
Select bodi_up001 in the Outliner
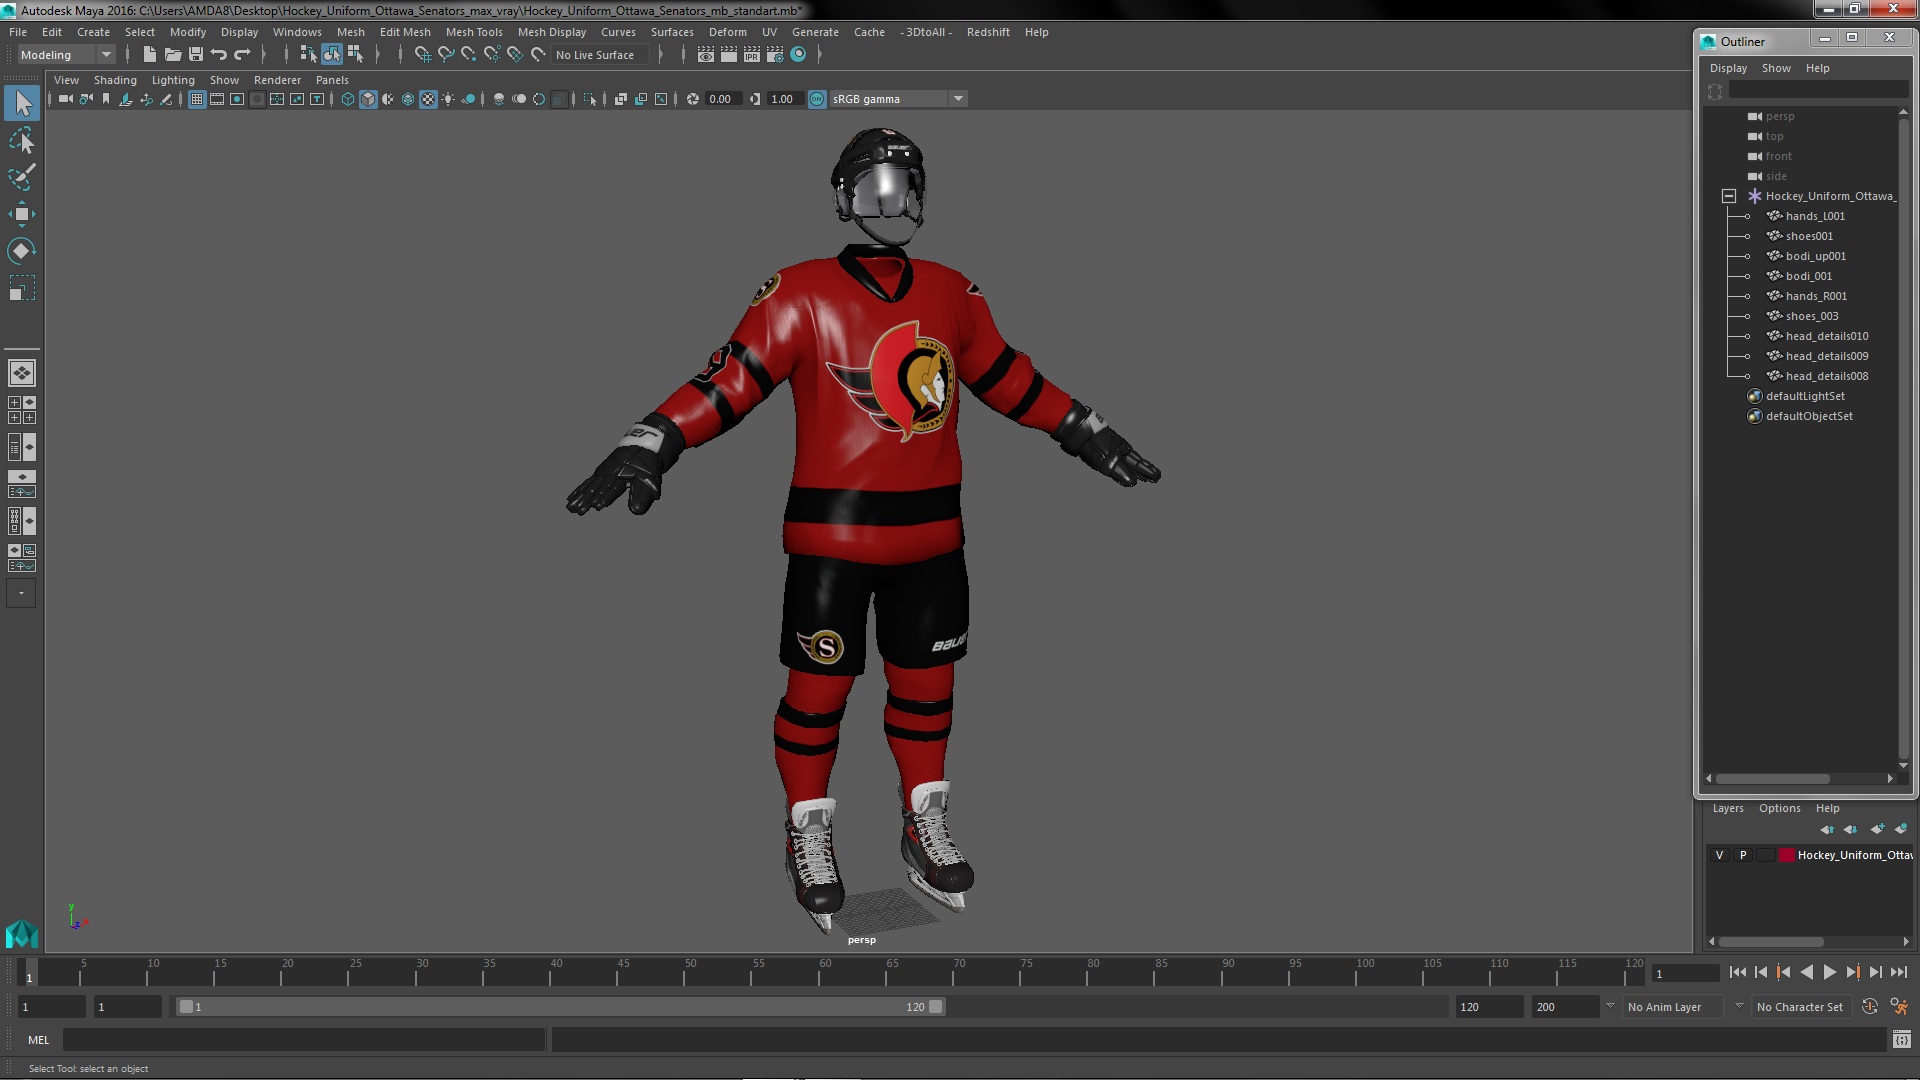tap(1815, 256)
